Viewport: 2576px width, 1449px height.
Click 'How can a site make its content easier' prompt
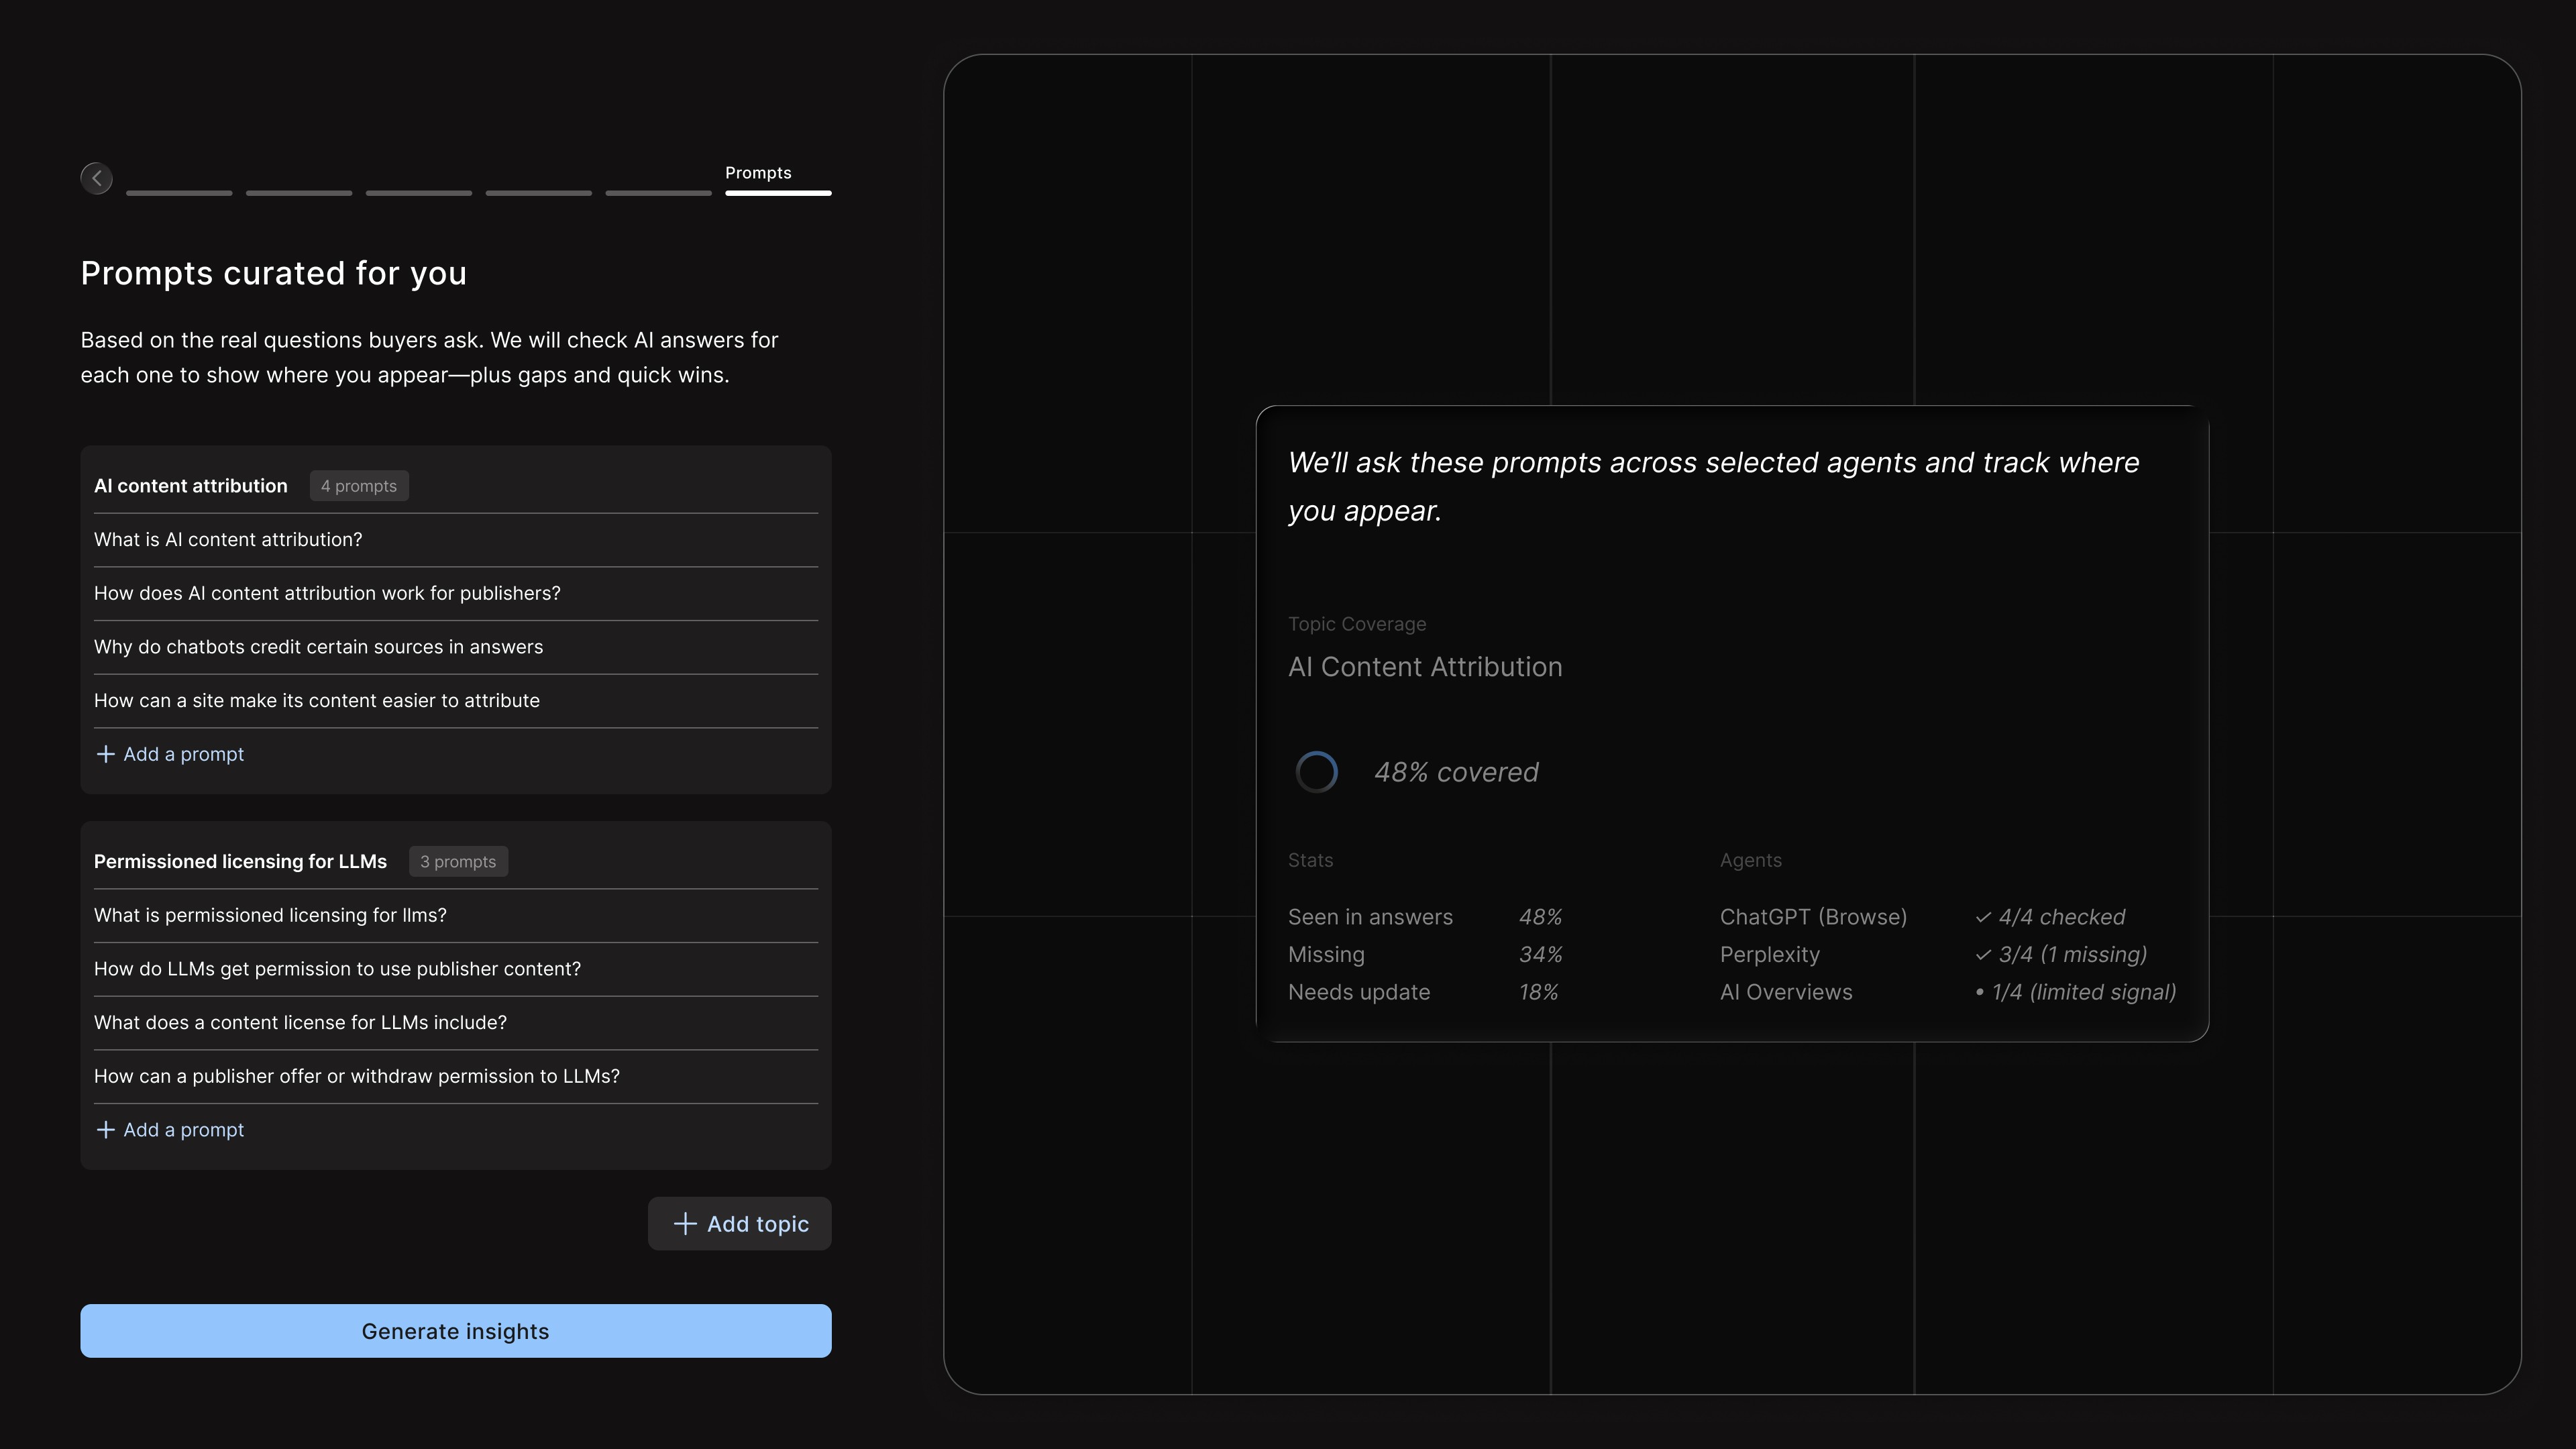click(316, 701)
